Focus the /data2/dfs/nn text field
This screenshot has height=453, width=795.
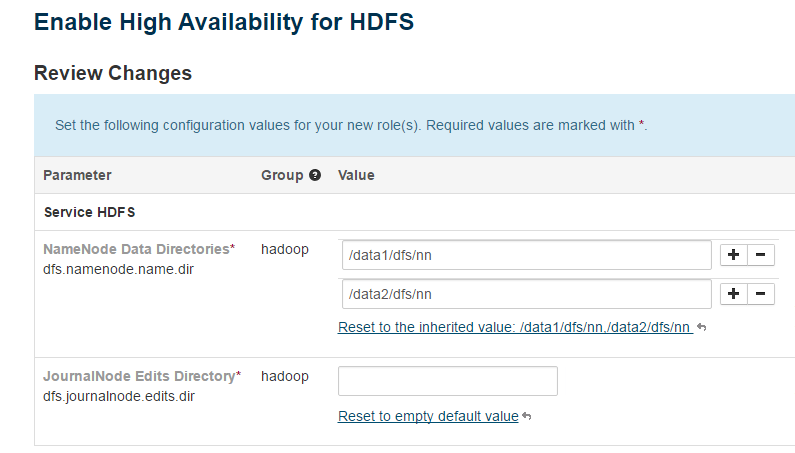[526, 293]
